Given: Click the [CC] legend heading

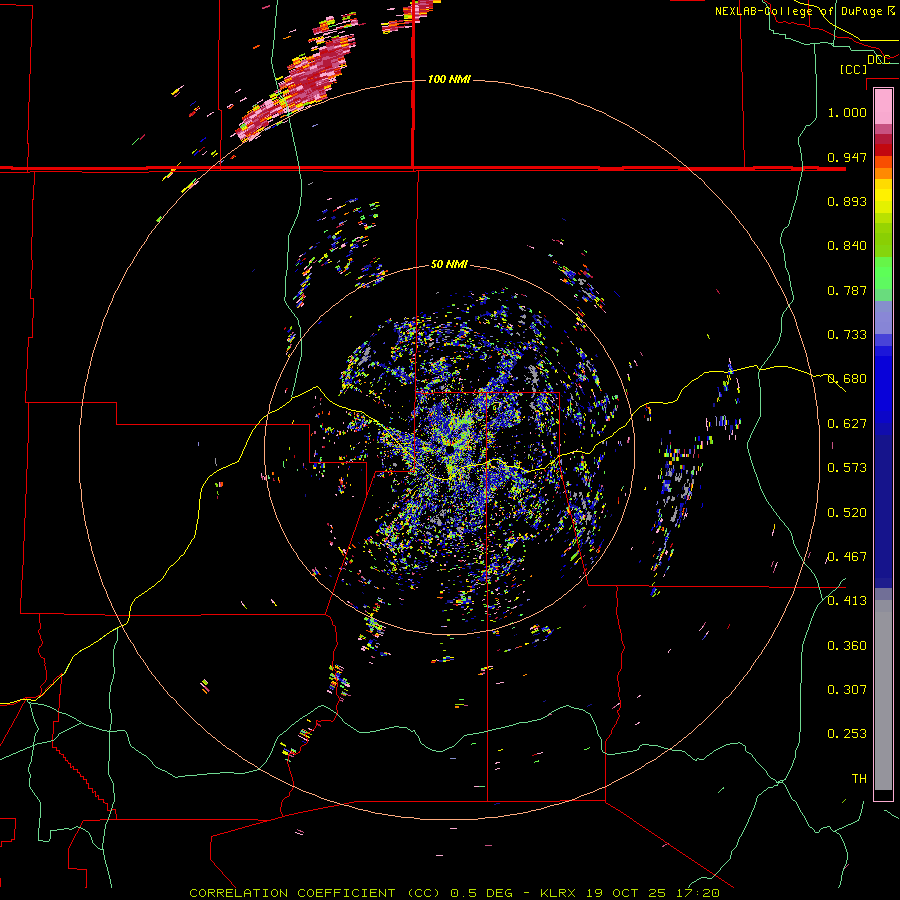Looking at the screenshot, I should (853, 69).
